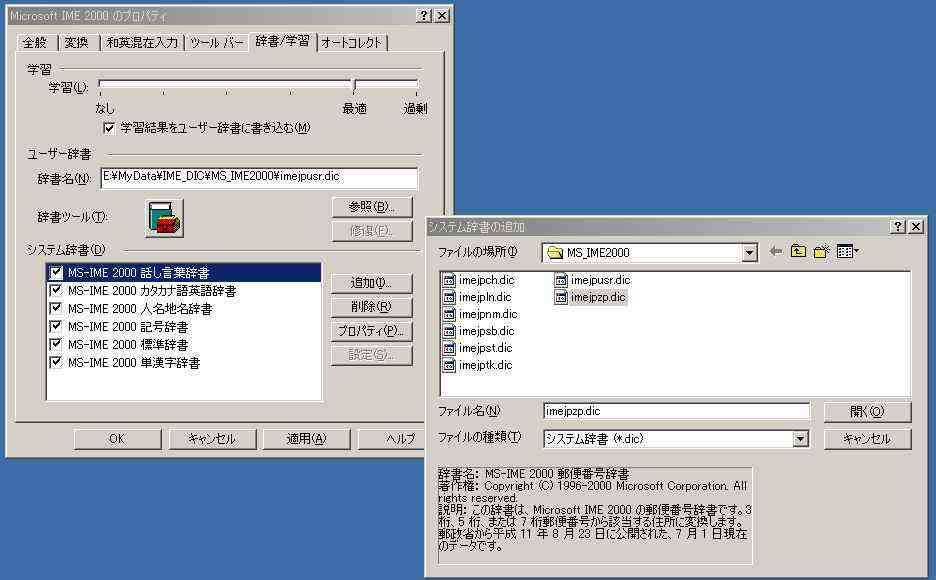Select the 辞書/学習 tab

tap(282, 41)
